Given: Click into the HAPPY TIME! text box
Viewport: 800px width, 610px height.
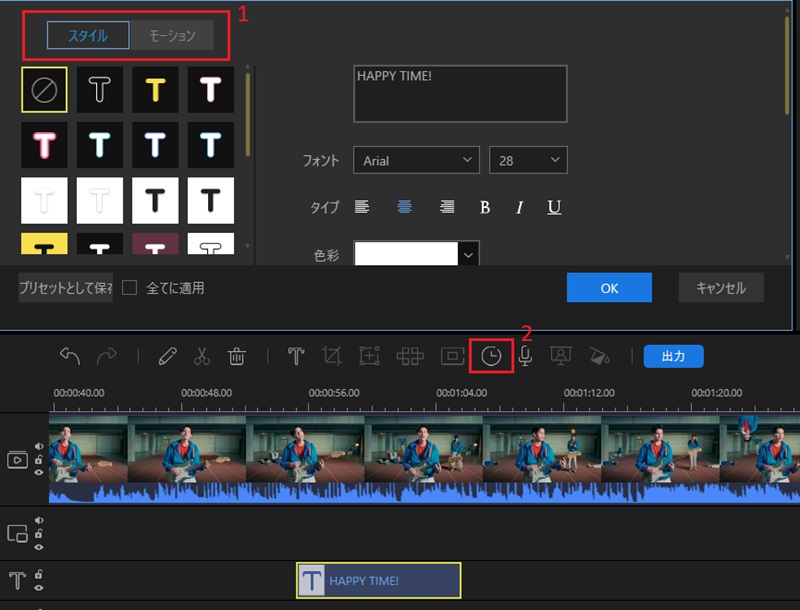Looking at the screenshot, I should click(x=460, y=94).
